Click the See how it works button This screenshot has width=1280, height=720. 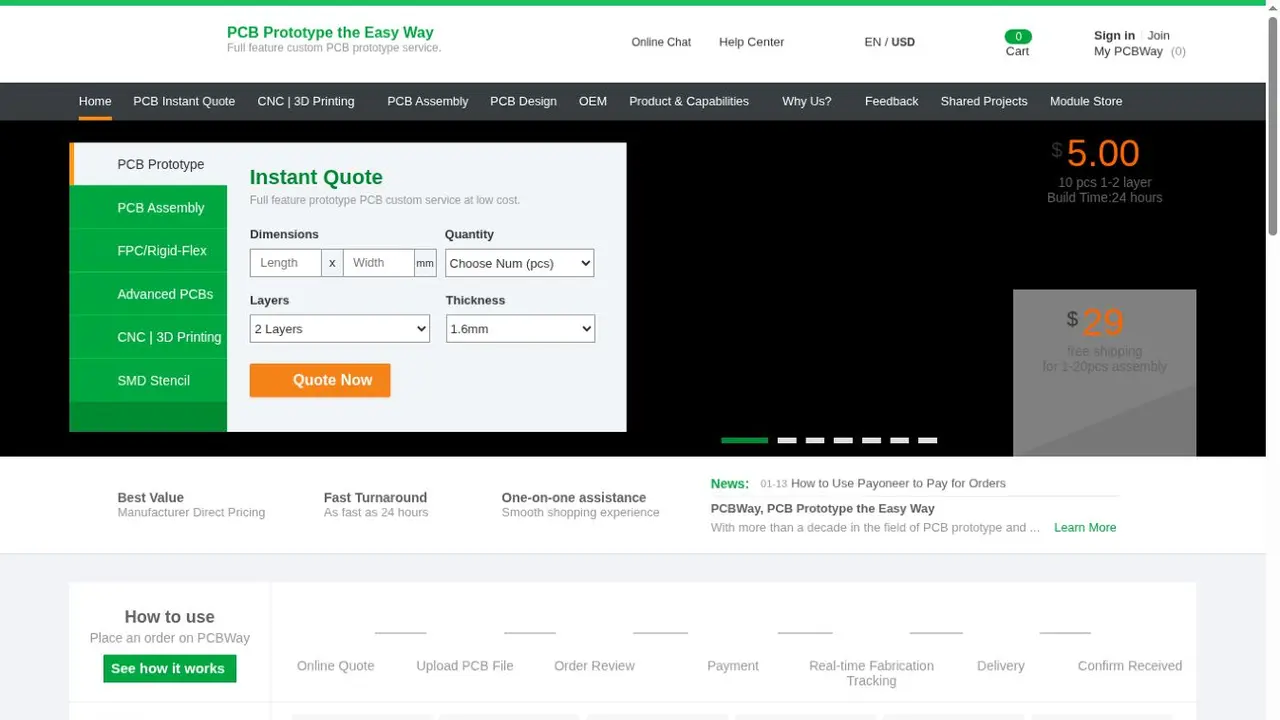(169, 668)
